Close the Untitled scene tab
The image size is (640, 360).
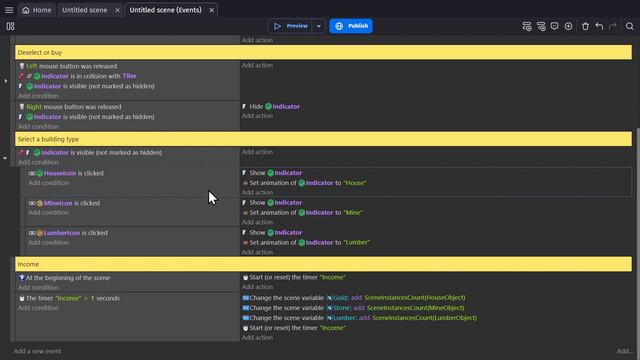pyautogui.click(x=118, y=10)
